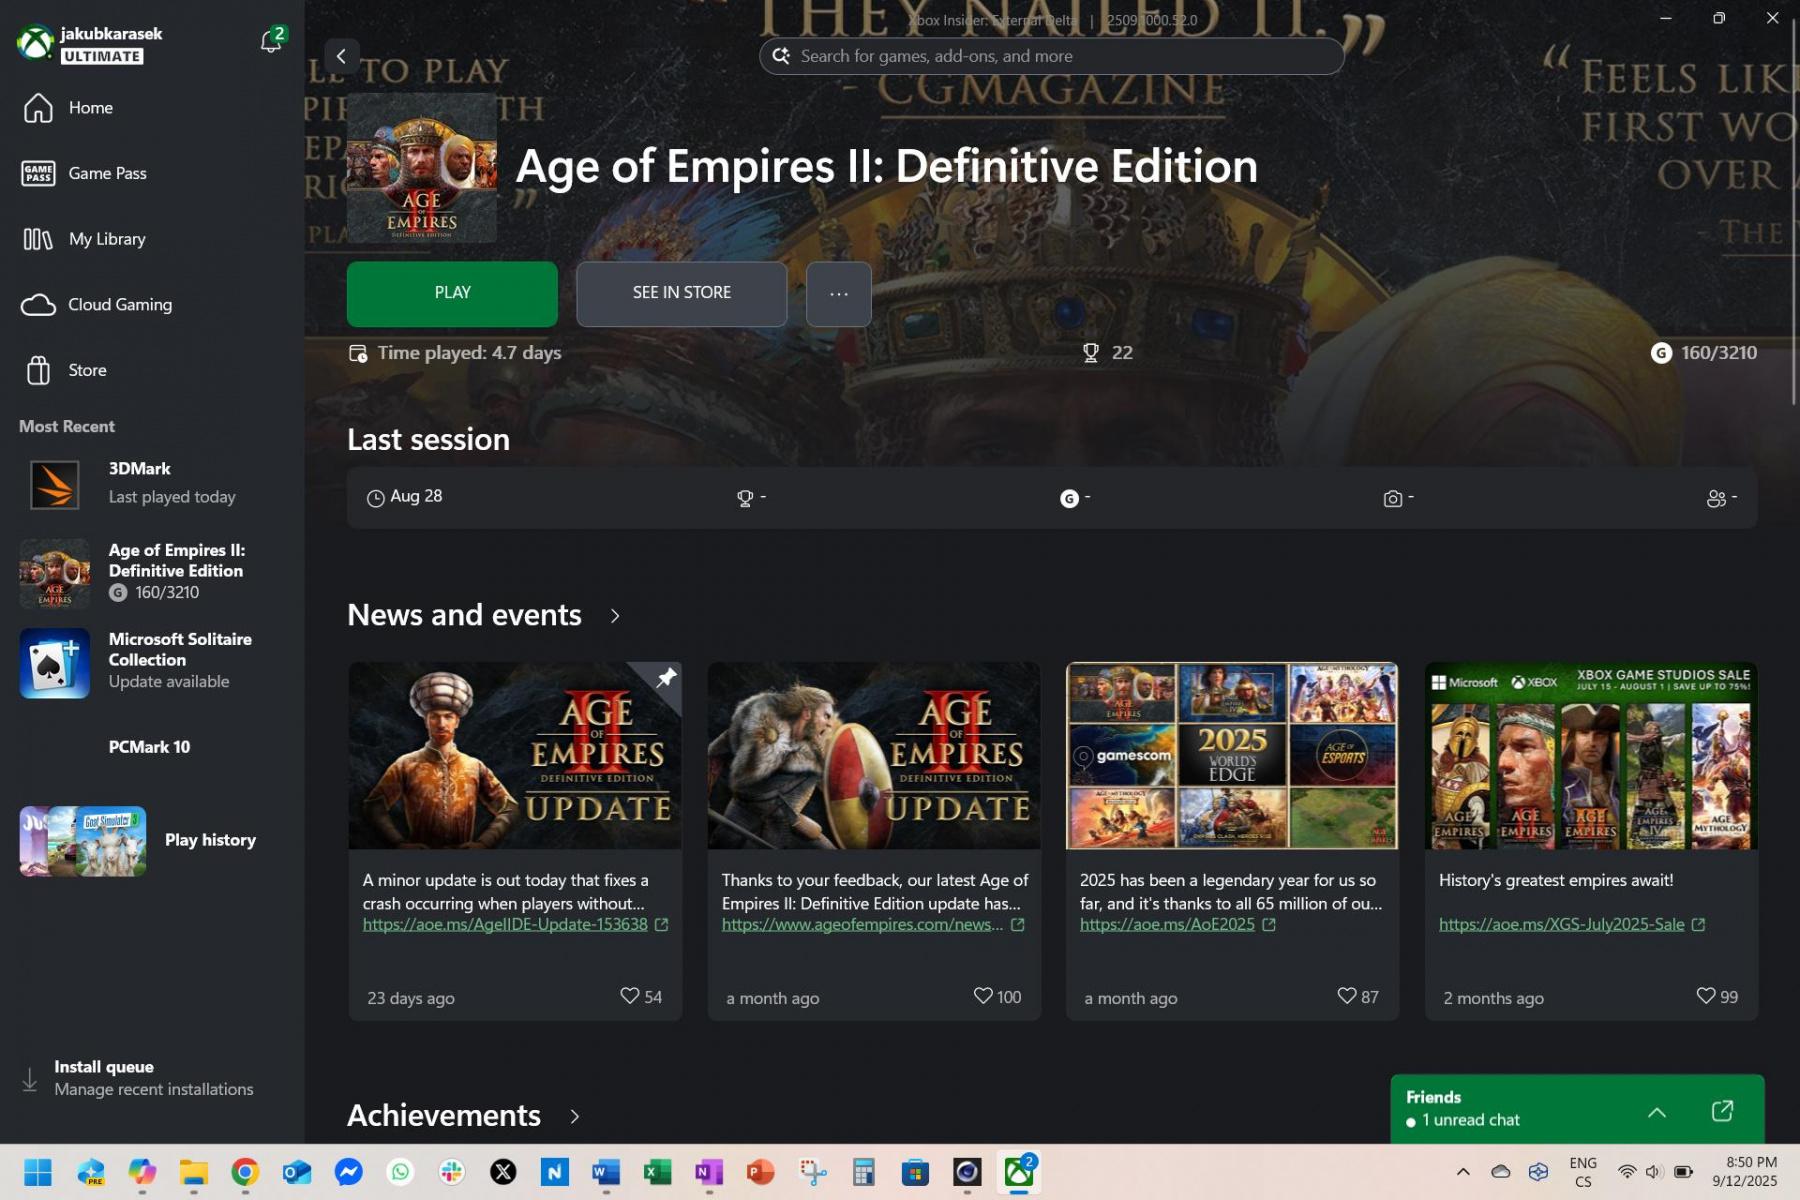Open the Install queue download icon

[30, 1079]
